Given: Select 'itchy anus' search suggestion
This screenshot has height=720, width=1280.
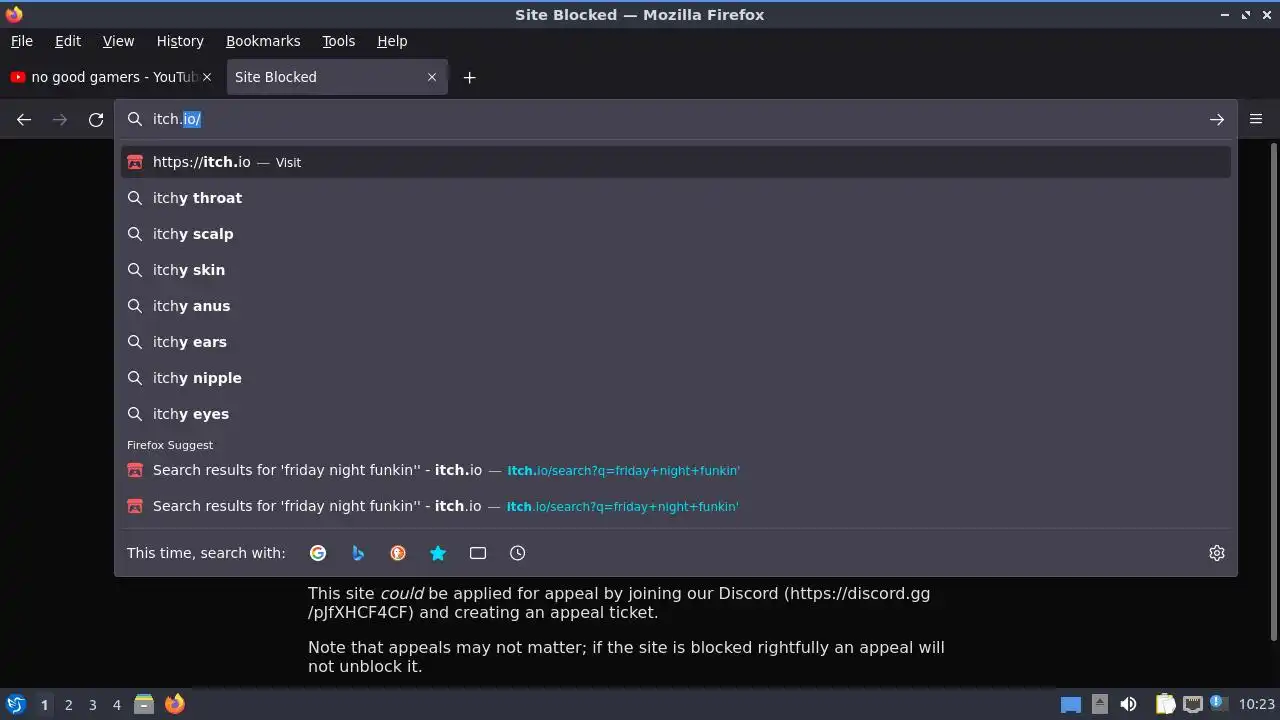Looking at the screenshot, I should (x=676, y=306).
